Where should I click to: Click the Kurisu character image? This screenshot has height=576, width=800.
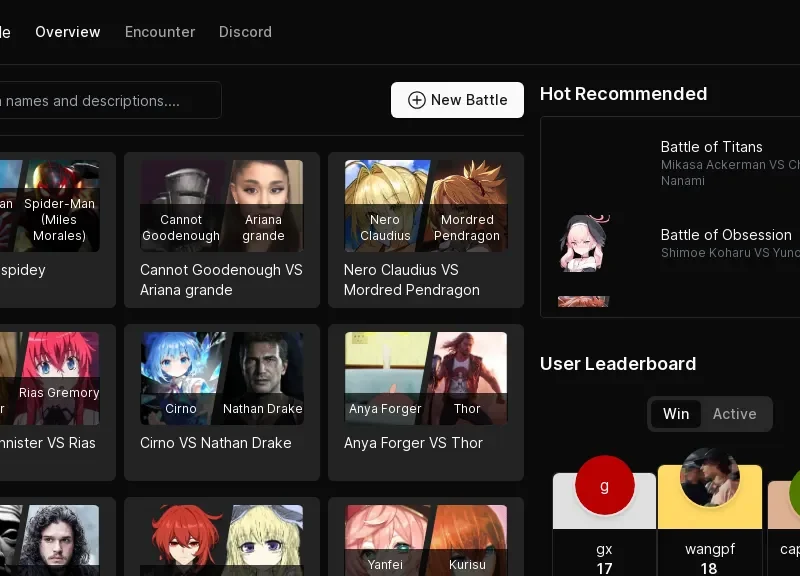pos(467,540)
